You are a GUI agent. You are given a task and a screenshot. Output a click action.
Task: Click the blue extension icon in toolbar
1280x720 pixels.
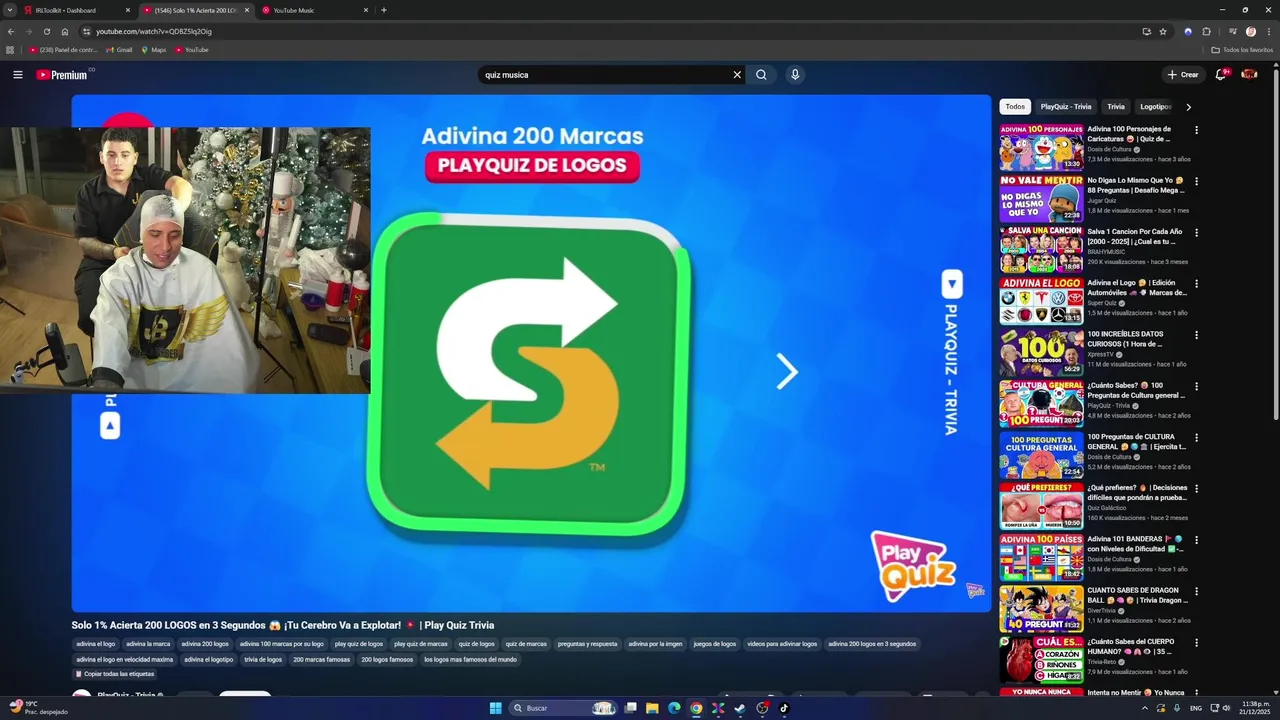1188,31
